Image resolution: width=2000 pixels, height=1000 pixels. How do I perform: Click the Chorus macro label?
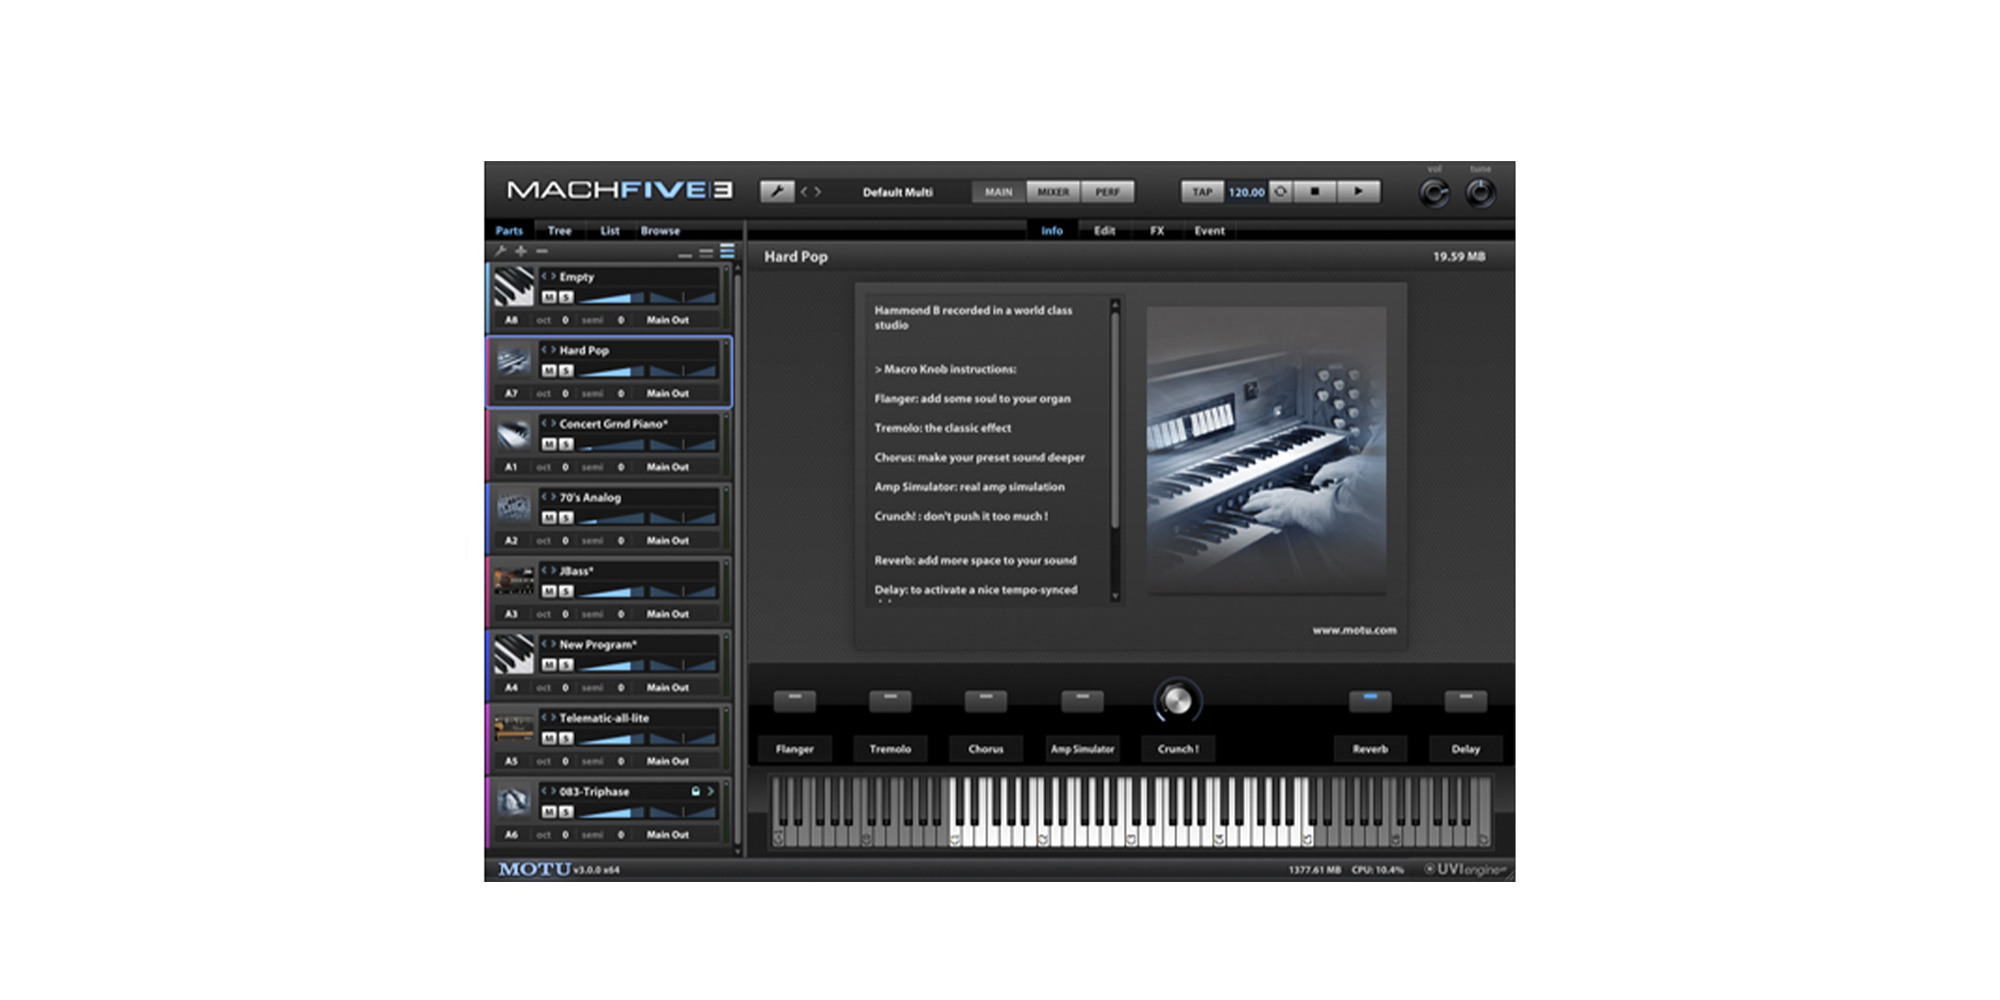[985, 748]
